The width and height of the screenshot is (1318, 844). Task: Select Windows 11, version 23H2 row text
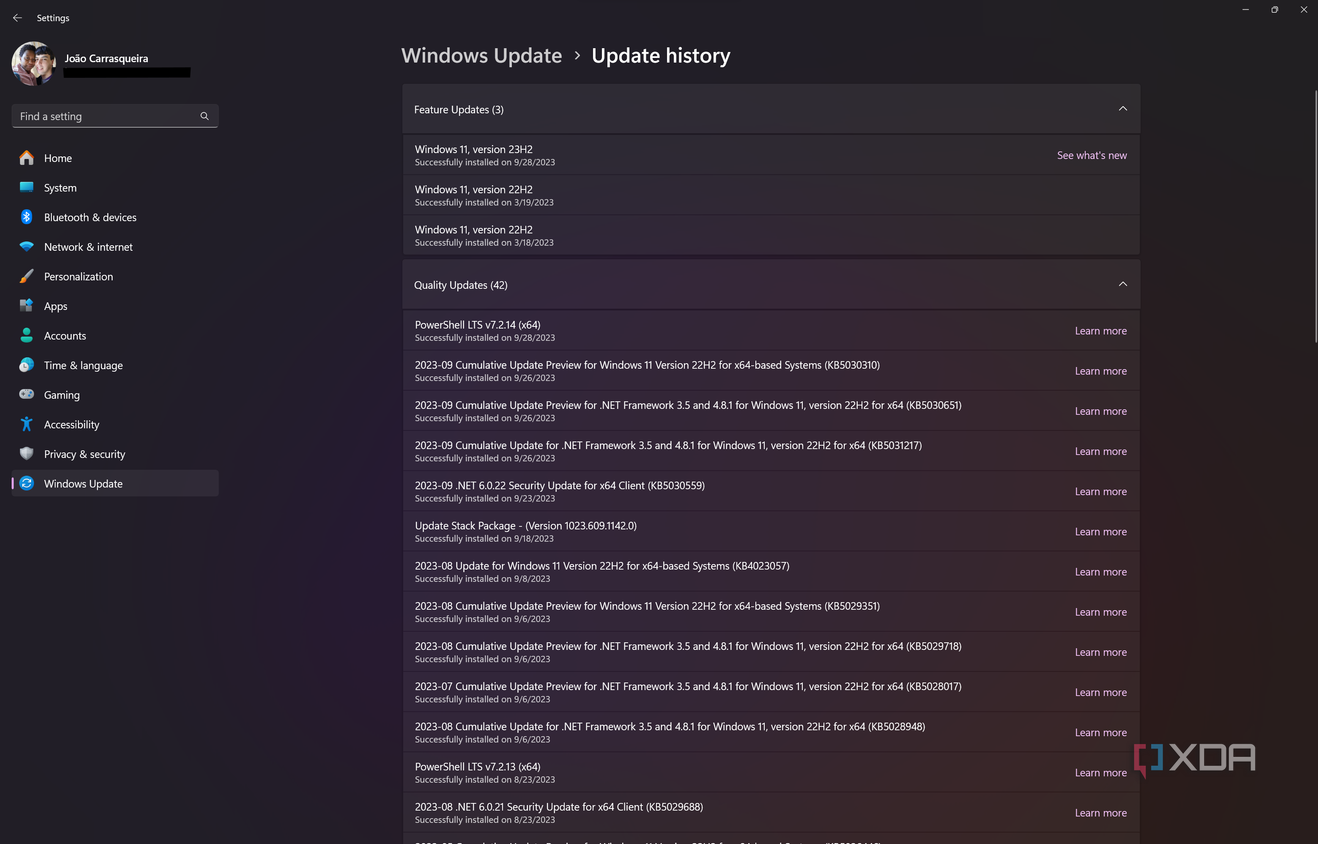473,149
